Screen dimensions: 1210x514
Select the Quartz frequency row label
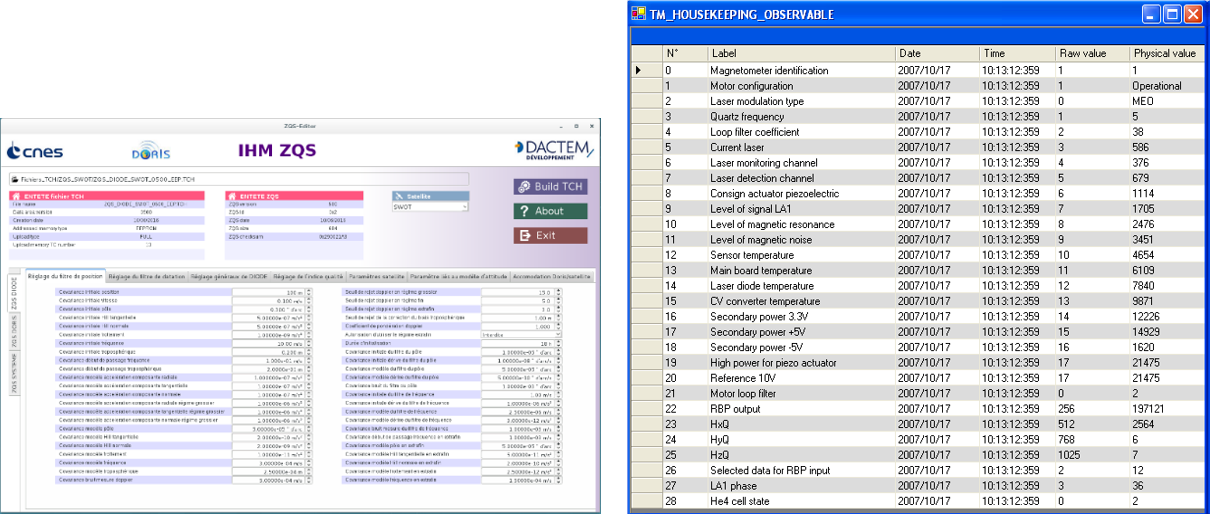[x=749, y=116]
